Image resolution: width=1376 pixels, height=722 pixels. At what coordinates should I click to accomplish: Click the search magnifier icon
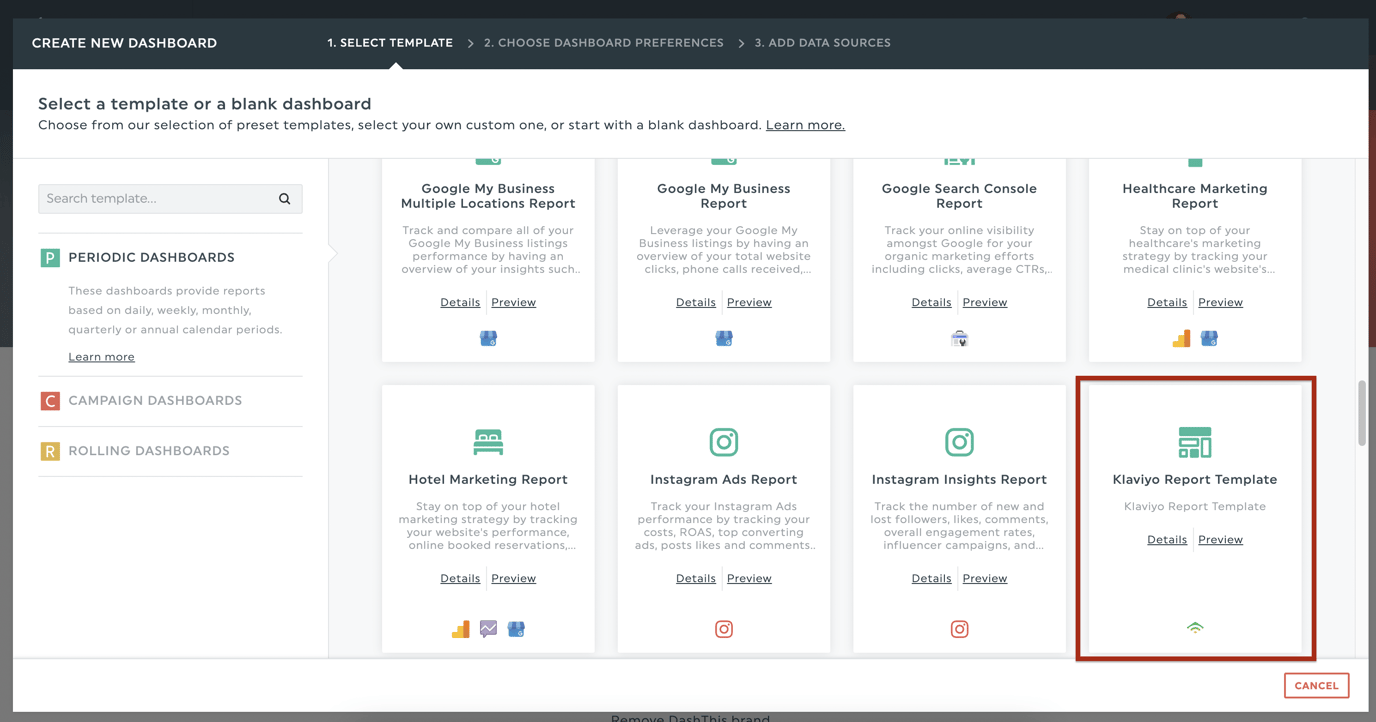285,199
